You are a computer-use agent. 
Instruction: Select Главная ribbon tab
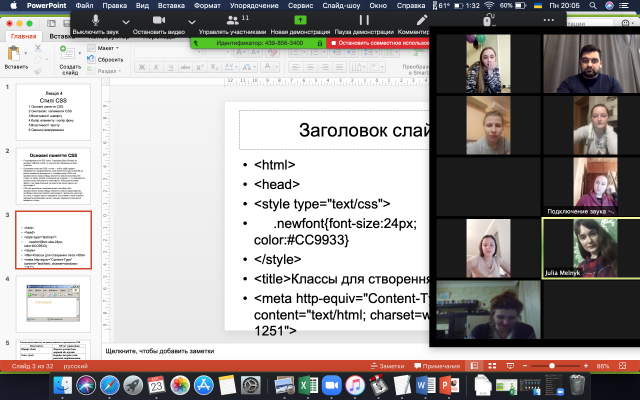(x=23, y=36)
